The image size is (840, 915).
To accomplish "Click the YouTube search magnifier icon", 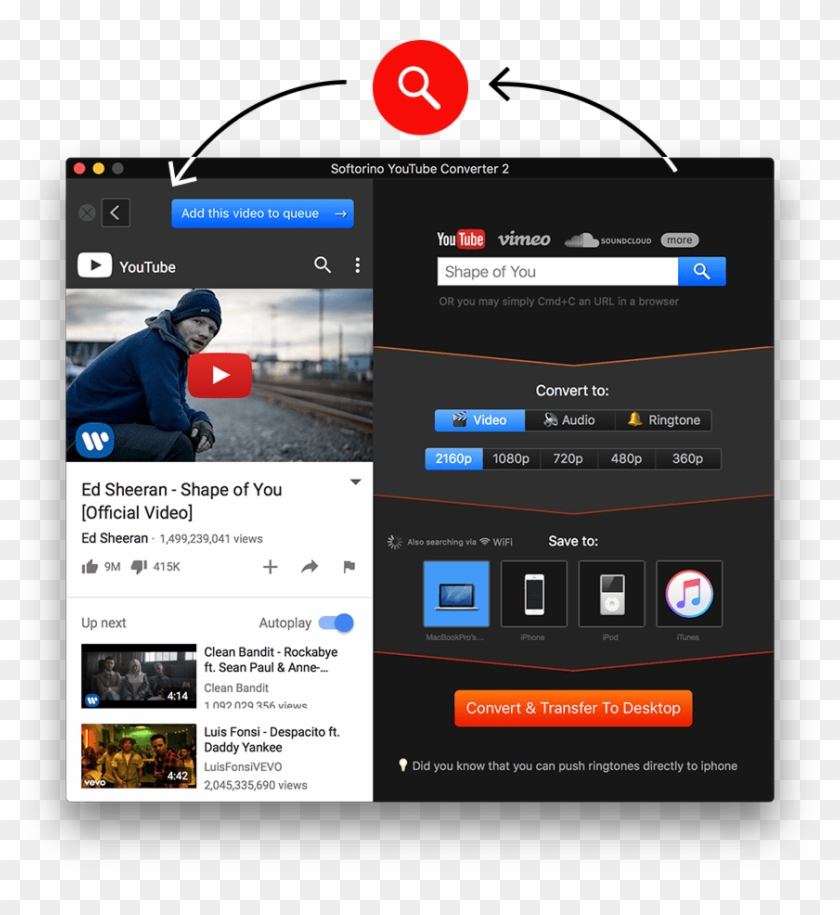I will tap(322, 265).
